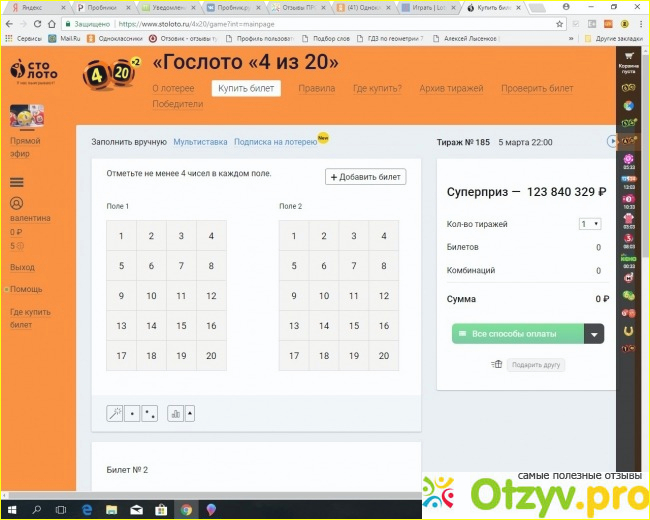Expand the arrow beside statistics icon

tap(190, 413)
